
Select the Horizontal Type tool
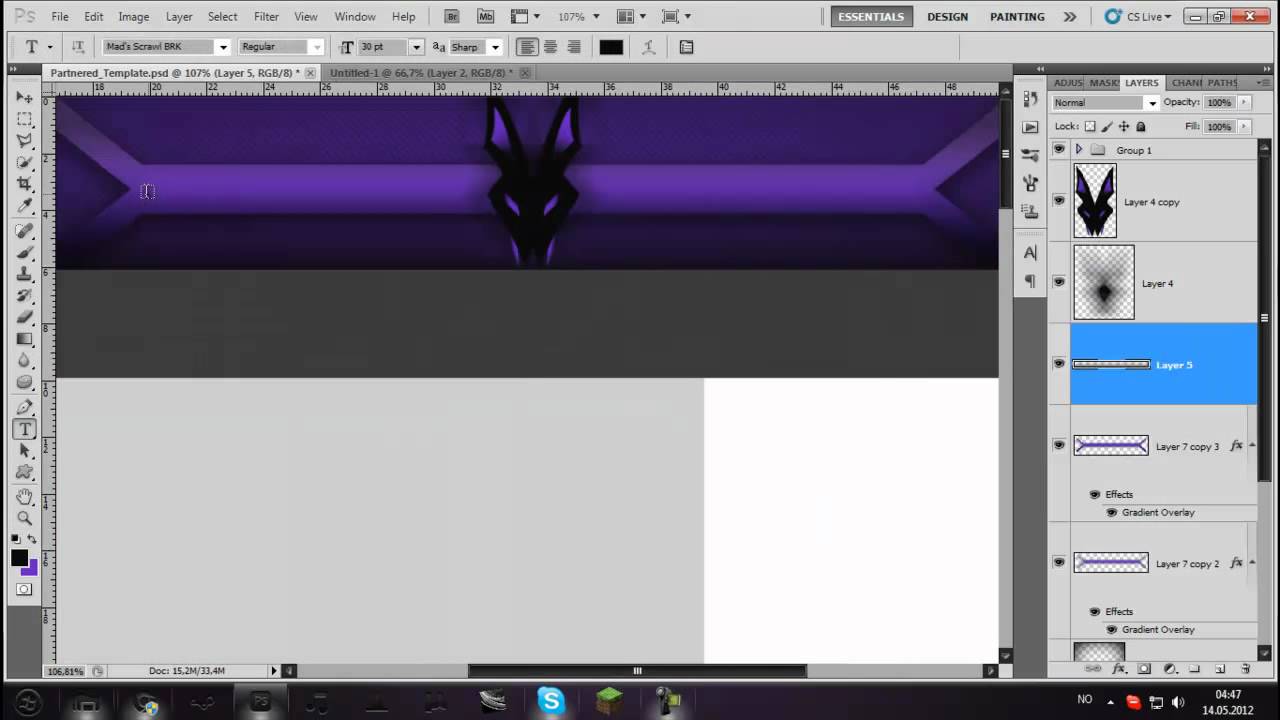click(x=24, y=429)
